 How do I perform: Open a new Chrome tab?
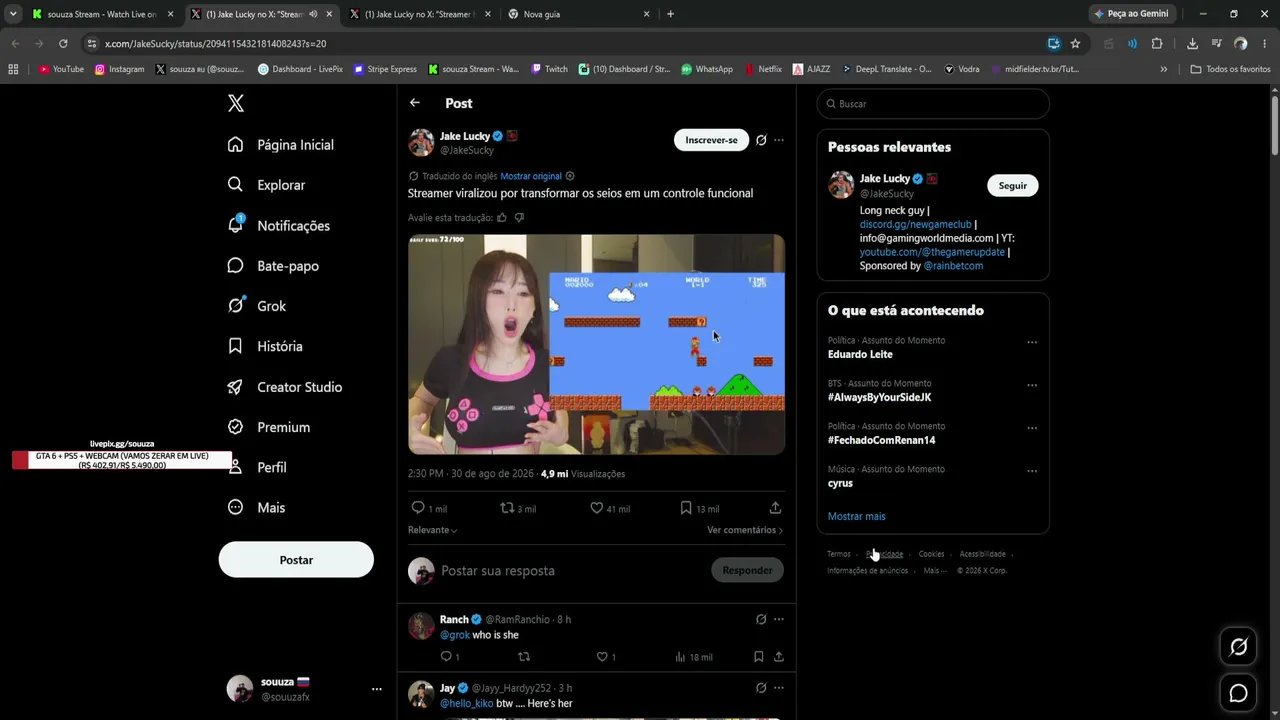click(670, 14)
